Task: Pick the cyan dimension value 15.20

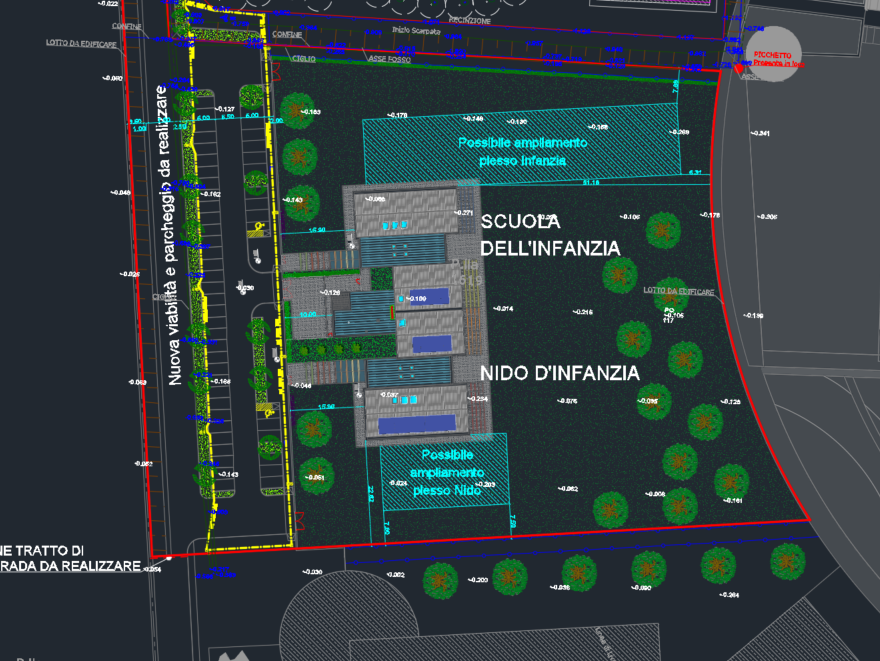Action: coord(317,230)
